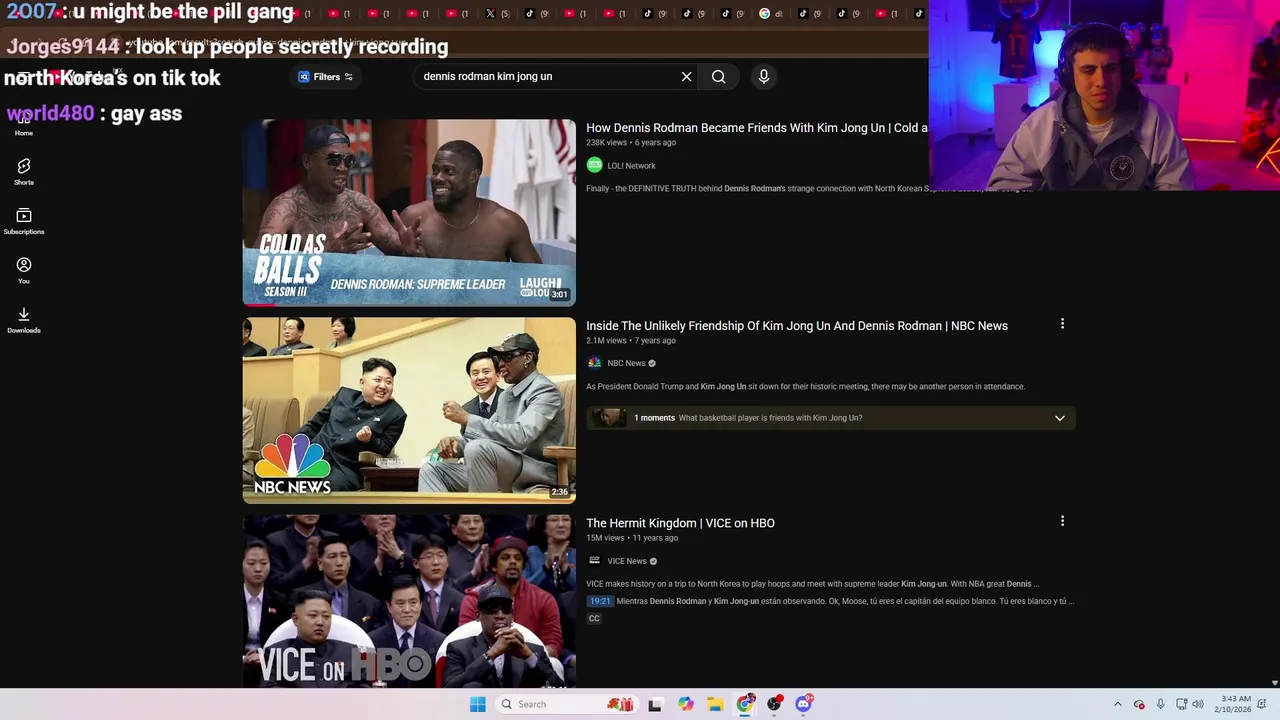Click the system tray microphone icon

click(x=1160, y=704)
